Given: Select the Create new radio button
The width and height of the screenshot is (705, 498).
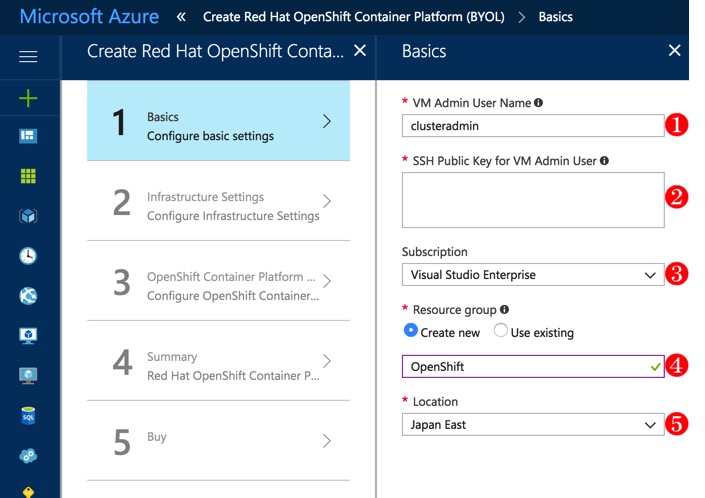Looking at the screenshot, I should click(411, 331).
